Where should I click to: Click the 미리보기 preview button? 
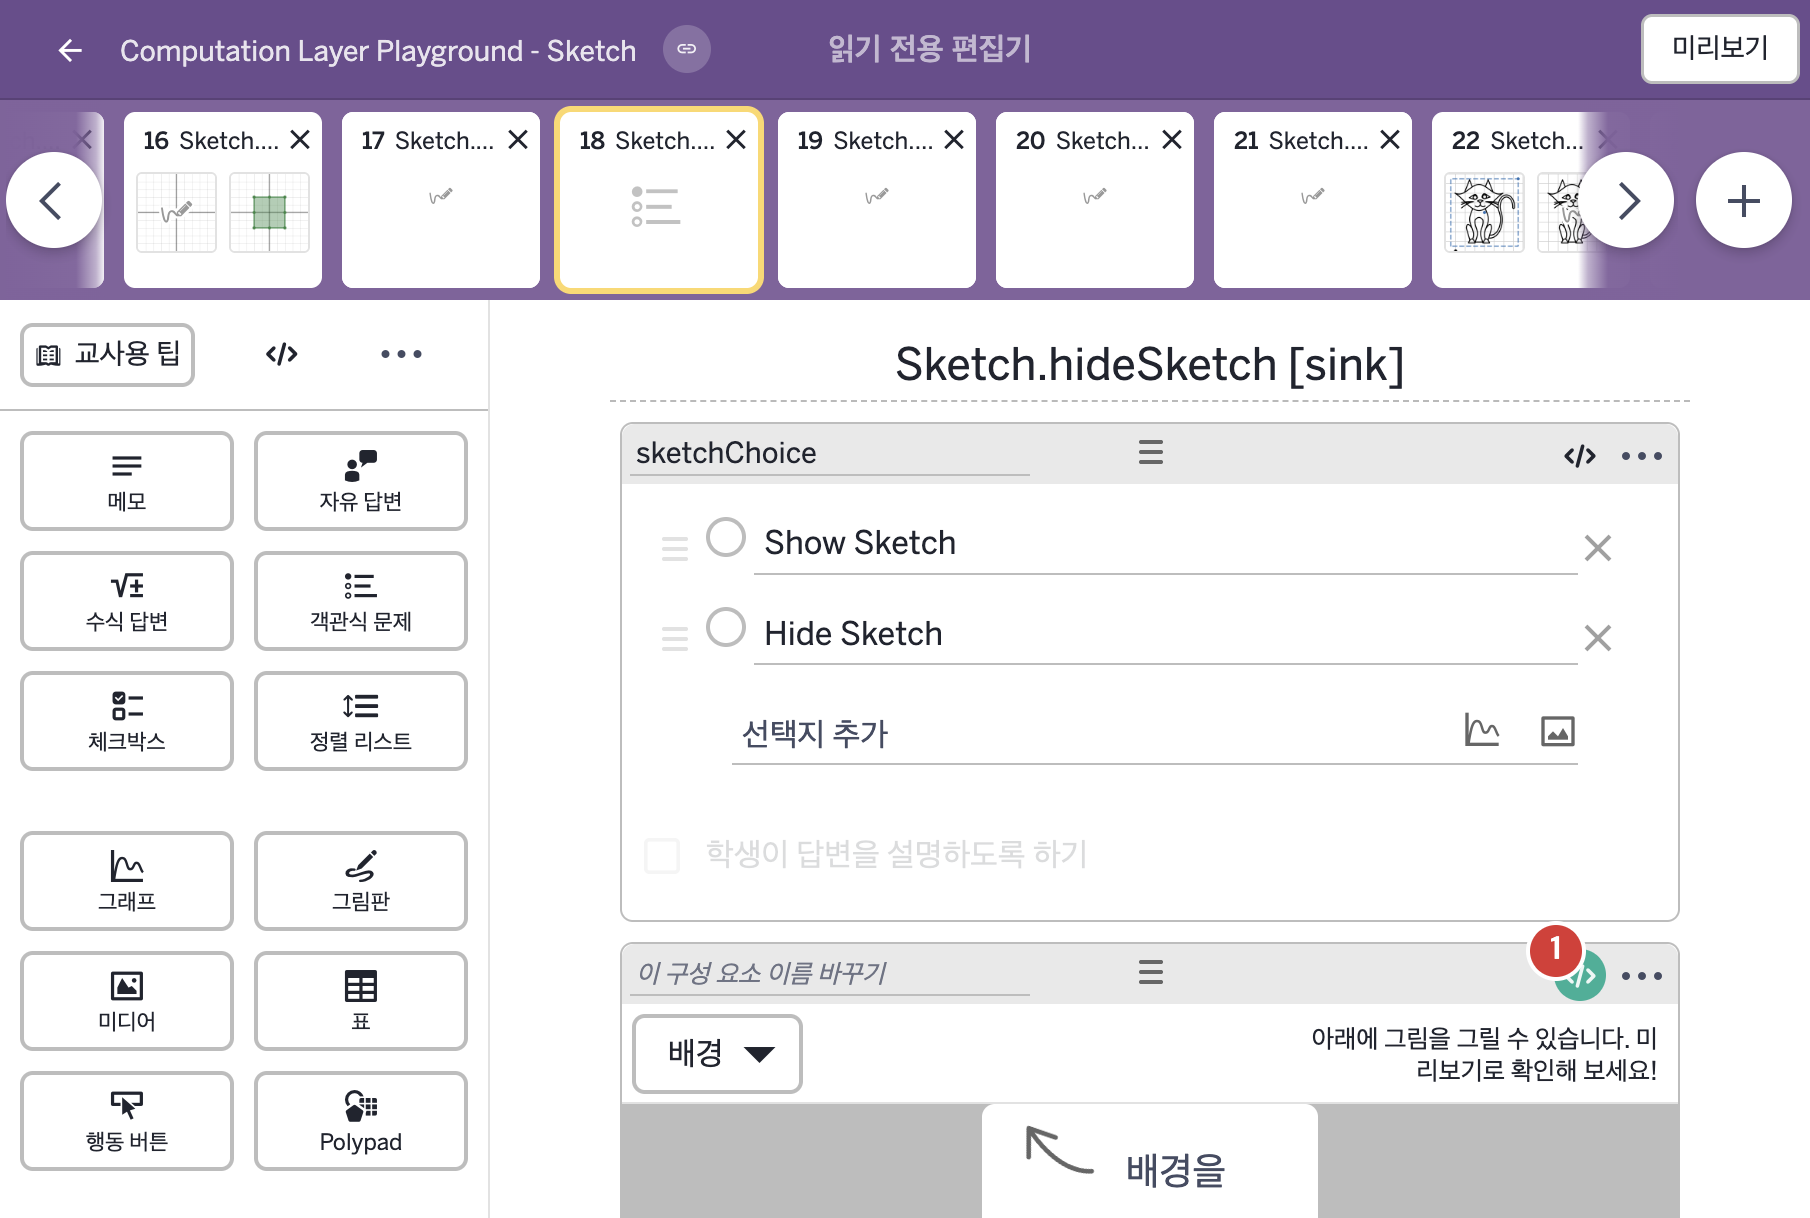coord(1720,48)
